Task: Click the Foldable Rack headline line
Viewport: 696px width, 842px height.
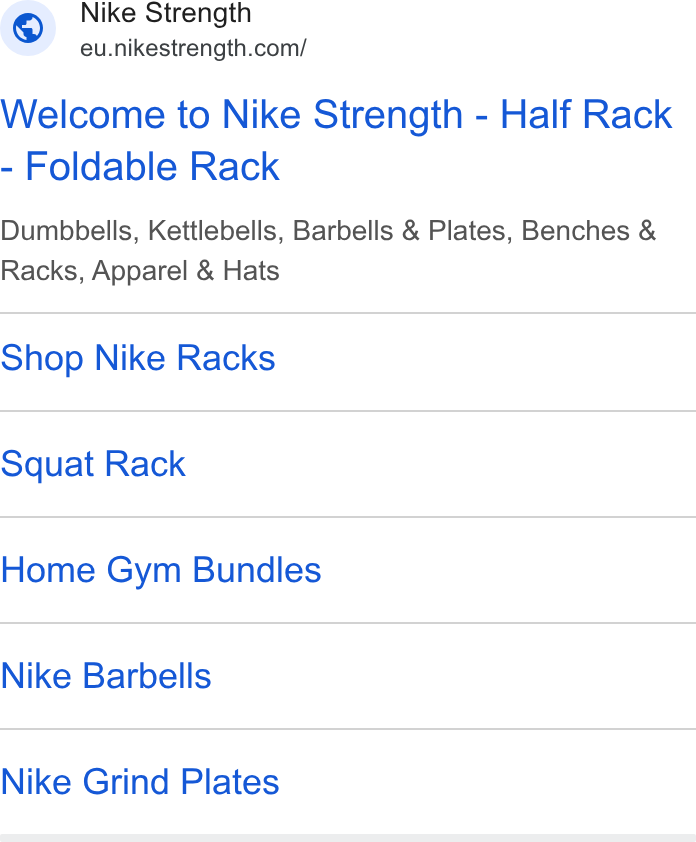Action: (140, 166)
